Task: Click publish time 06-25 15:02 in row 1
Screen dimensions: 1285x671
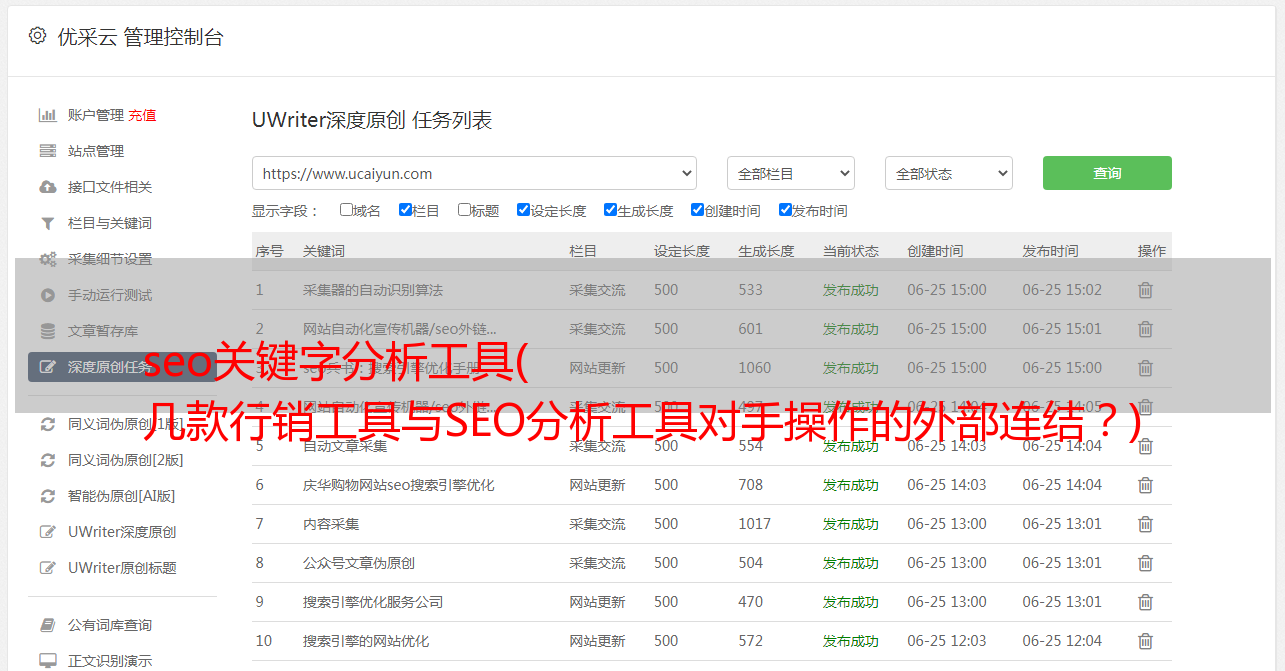Action: [x=1062, y=290]
